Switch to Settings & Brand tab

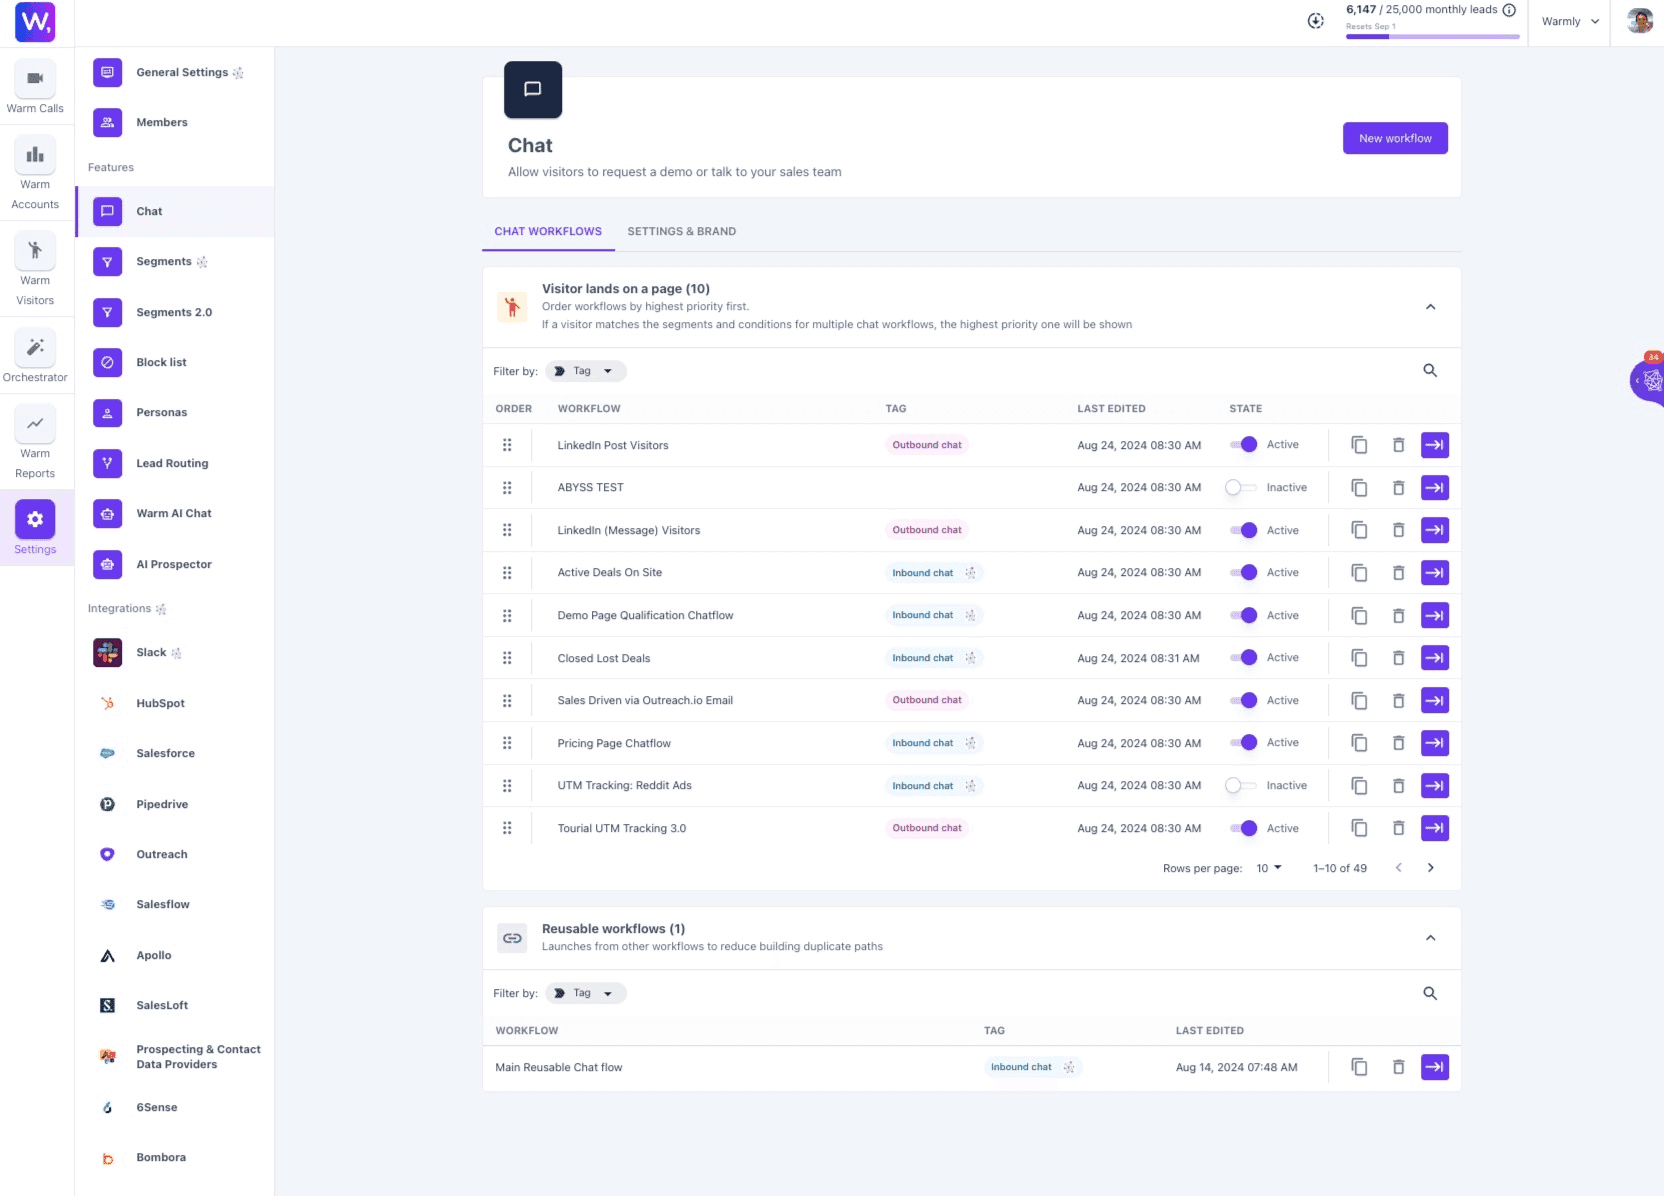click(682, 232)
